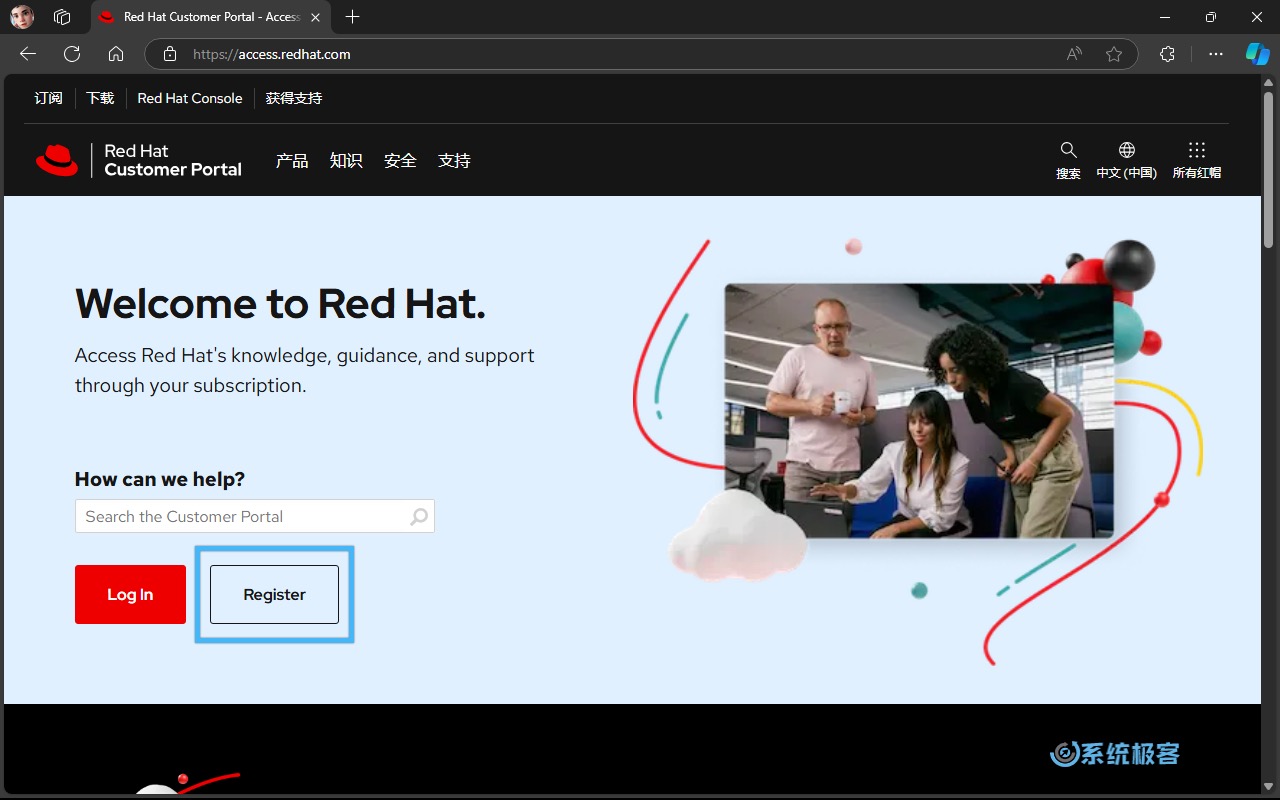The height and width of the screenshot is (800, 1280).
Task: Click the browser profile avatar icon
Action: (x=22, y=17)
